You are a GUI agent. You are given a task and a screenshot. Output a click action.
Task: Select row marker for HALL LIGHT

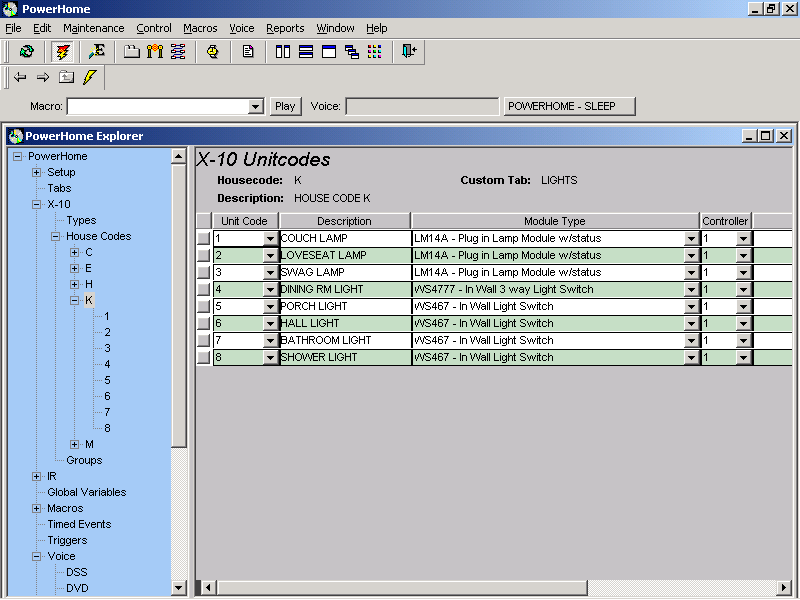(204, 323)
